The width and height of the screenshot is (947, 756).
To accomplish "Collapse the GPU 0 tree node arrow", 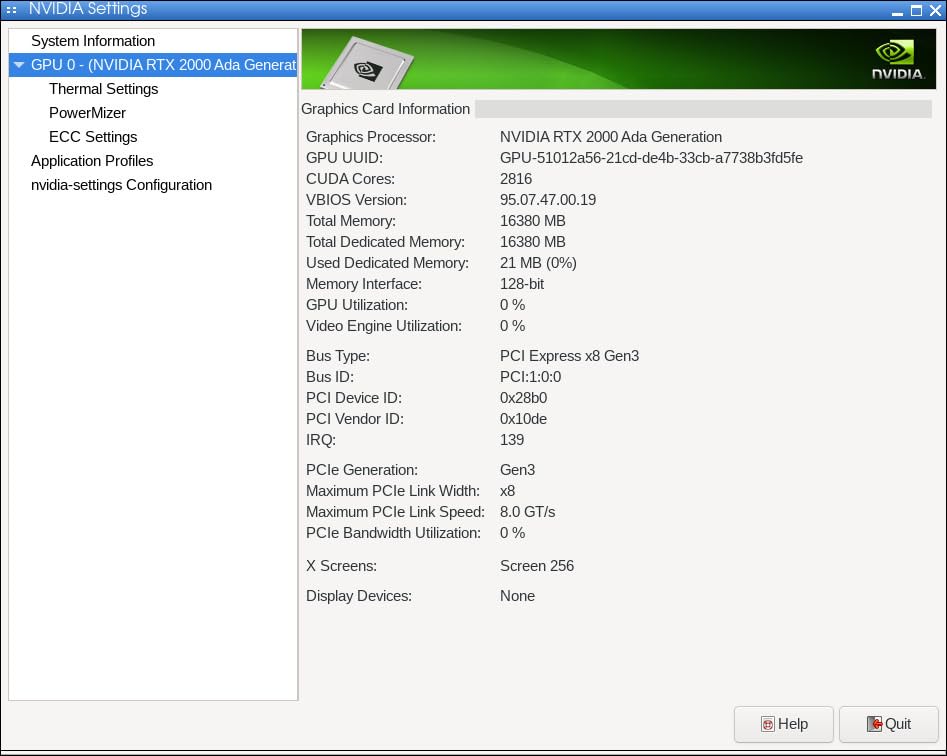I will [19, 65].
